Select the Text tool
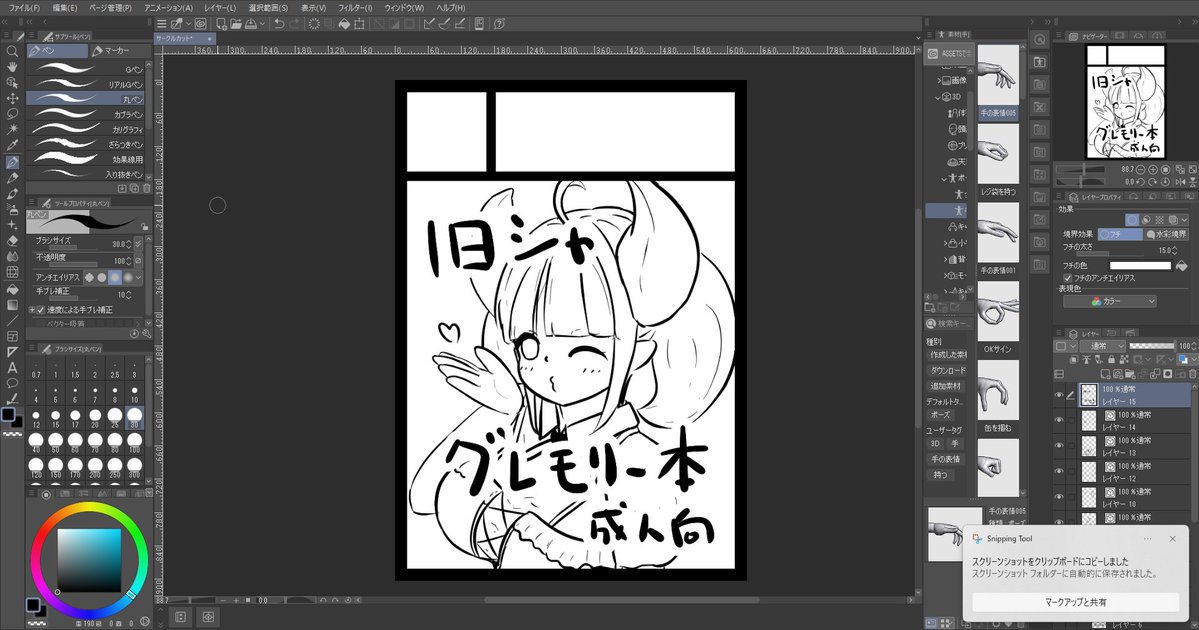 coord(12,368)
